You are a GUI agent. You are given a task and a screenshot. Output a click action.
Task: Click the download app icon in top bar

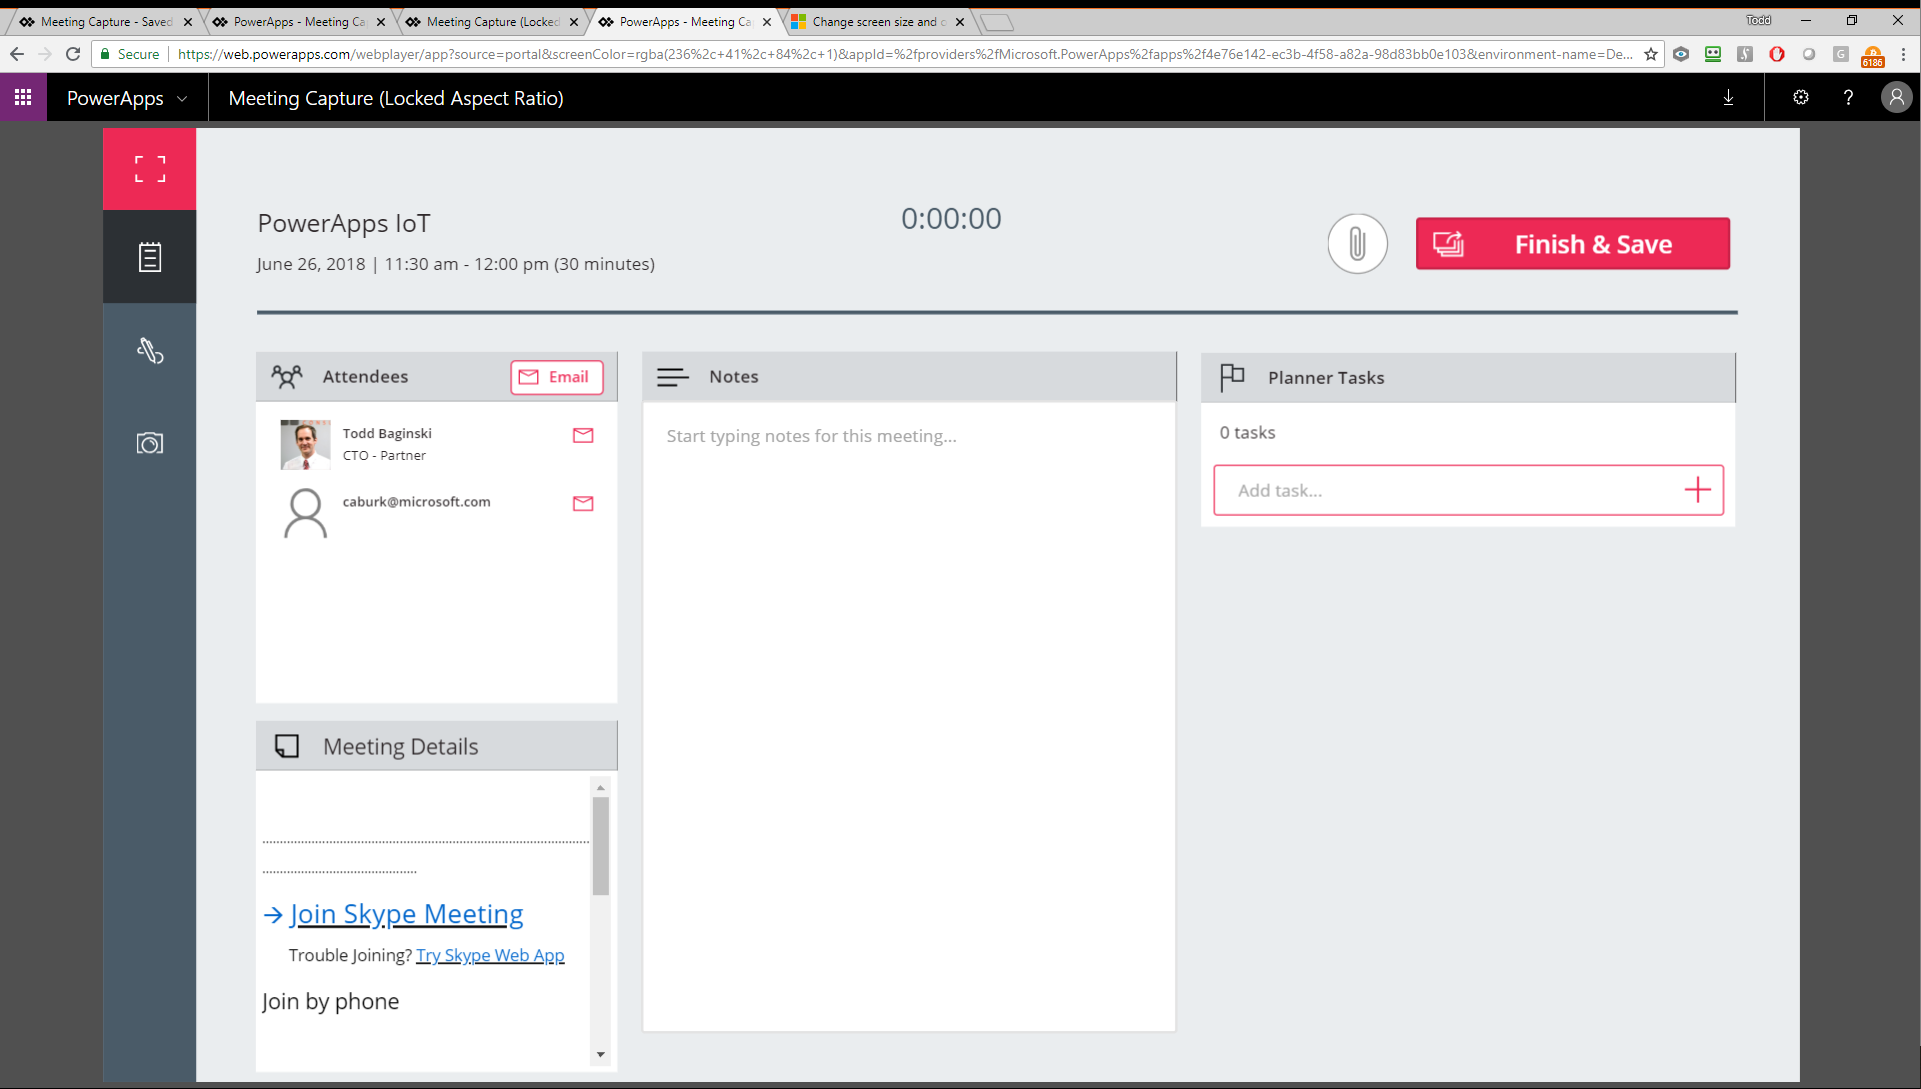1728,97
